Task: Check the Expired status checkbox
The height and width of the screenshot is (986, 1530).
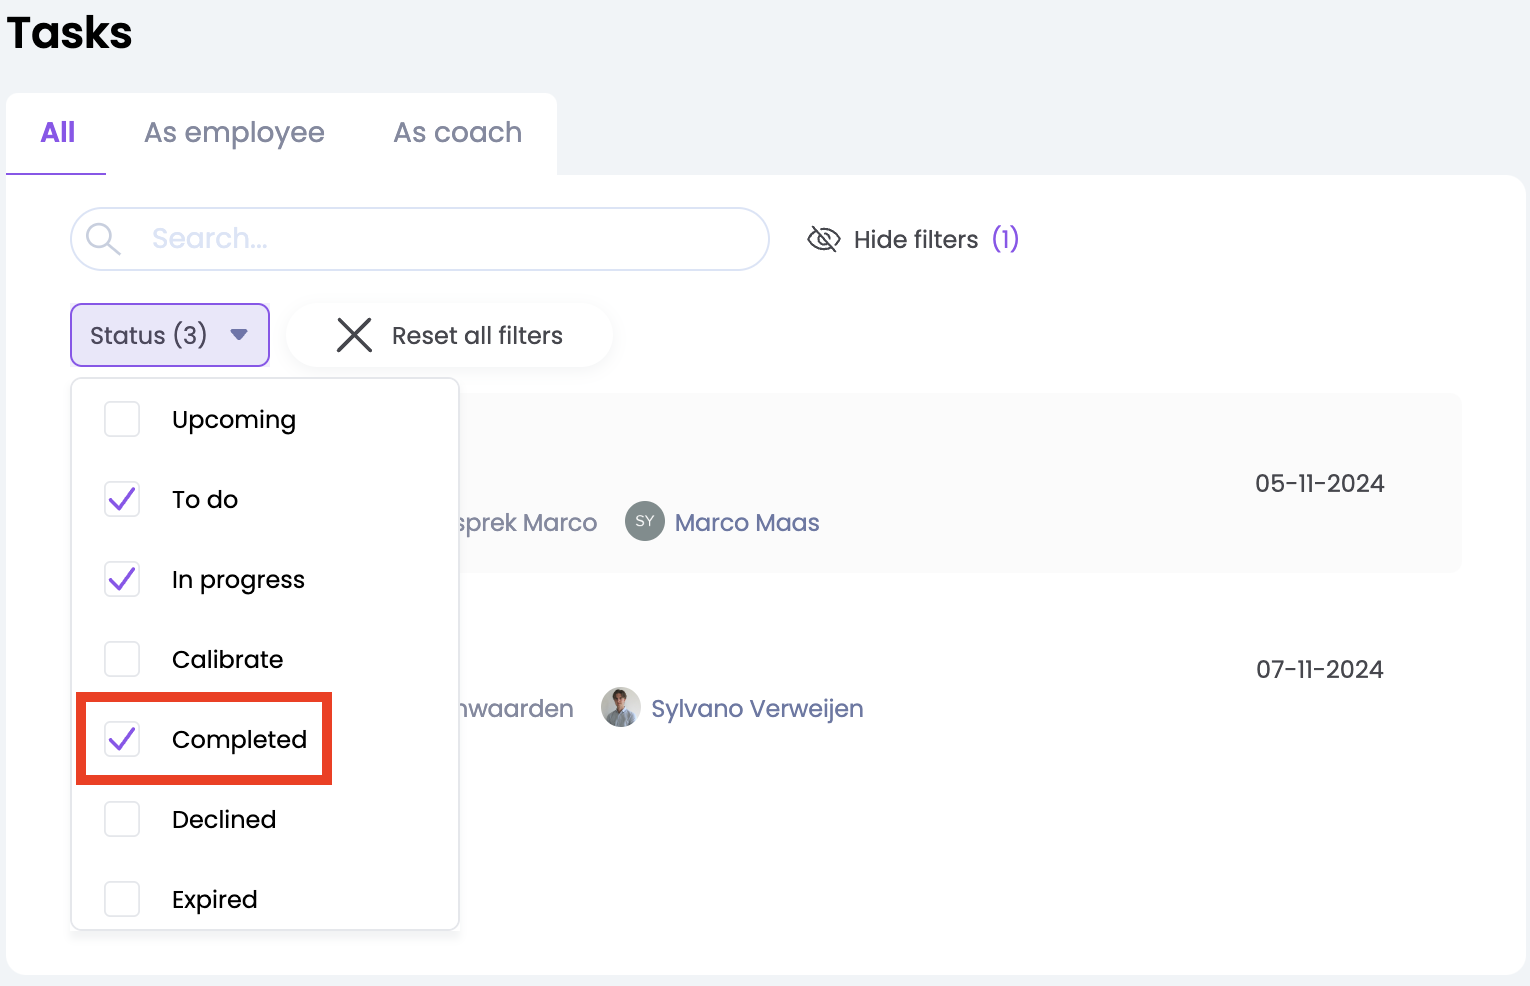Action: 122,899
